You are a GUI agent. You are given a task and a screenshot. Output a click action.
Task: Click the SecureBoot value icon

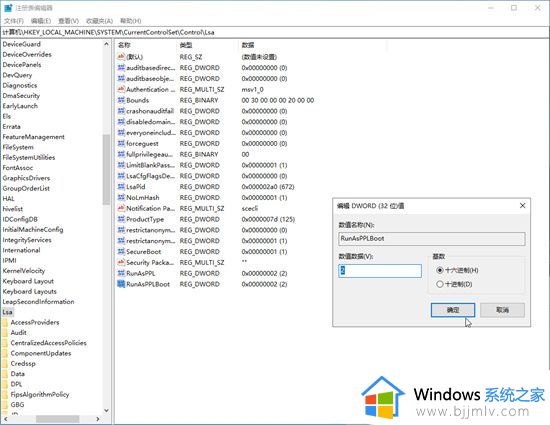click(x=121, y=251)
